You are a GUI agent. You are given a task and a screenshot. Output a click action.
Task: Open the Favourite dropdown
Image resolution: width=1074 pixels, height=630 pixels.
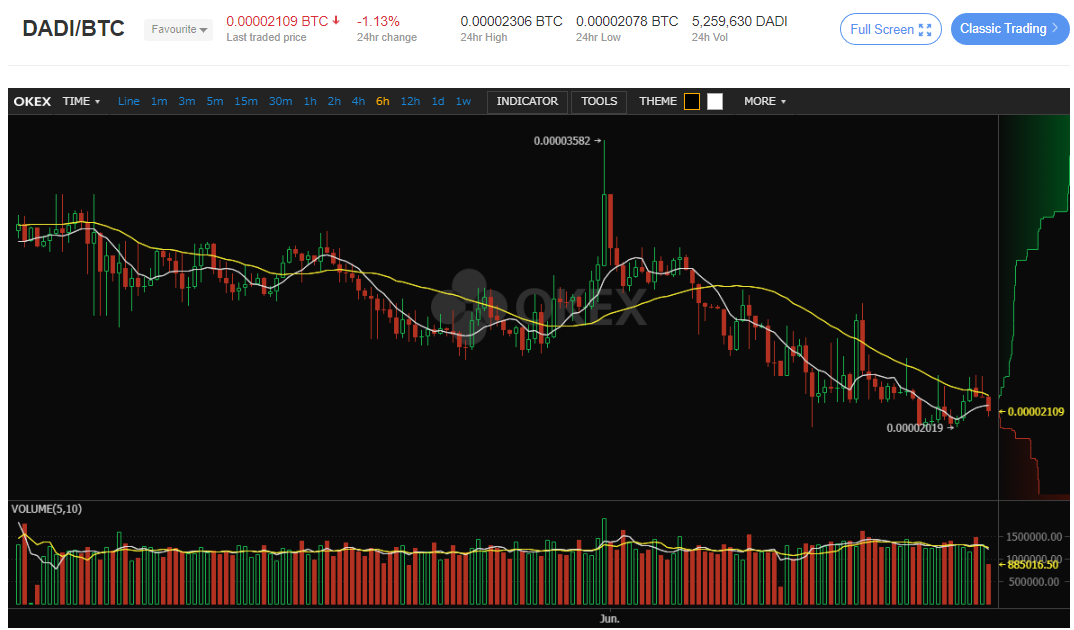179,30
